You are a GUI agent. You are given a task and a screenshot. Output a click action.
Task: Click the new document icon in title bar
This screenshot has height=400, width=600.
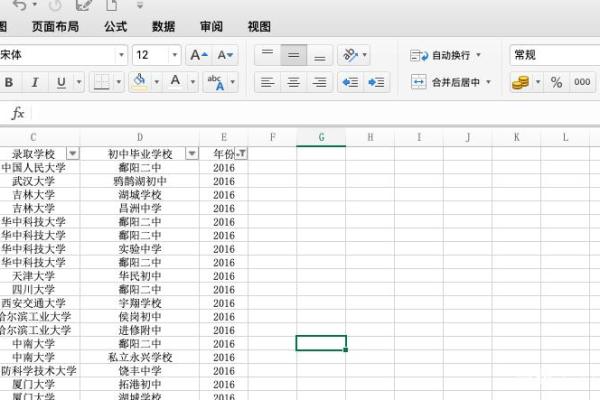click(x=111, y=5)
